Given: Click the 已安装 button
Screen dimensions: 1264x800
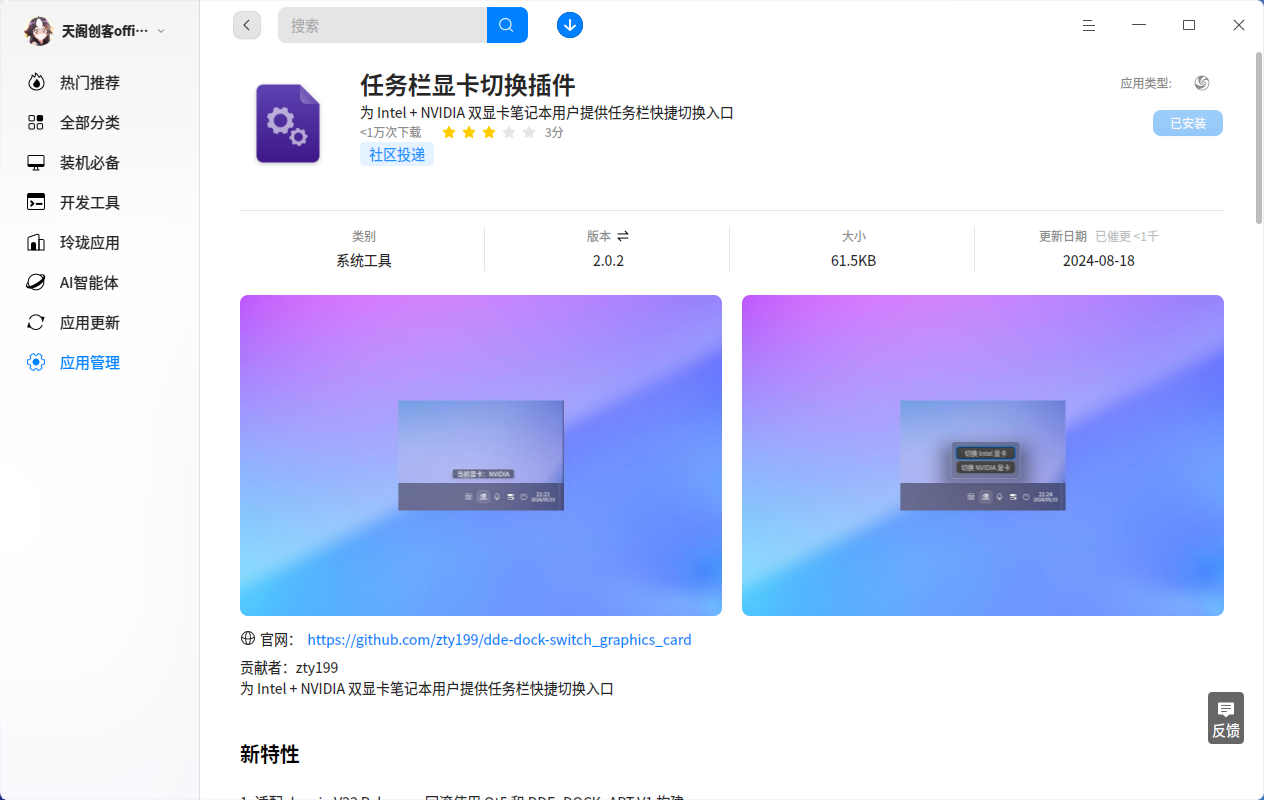Looking at the screenshot, I should point(1187,123).
